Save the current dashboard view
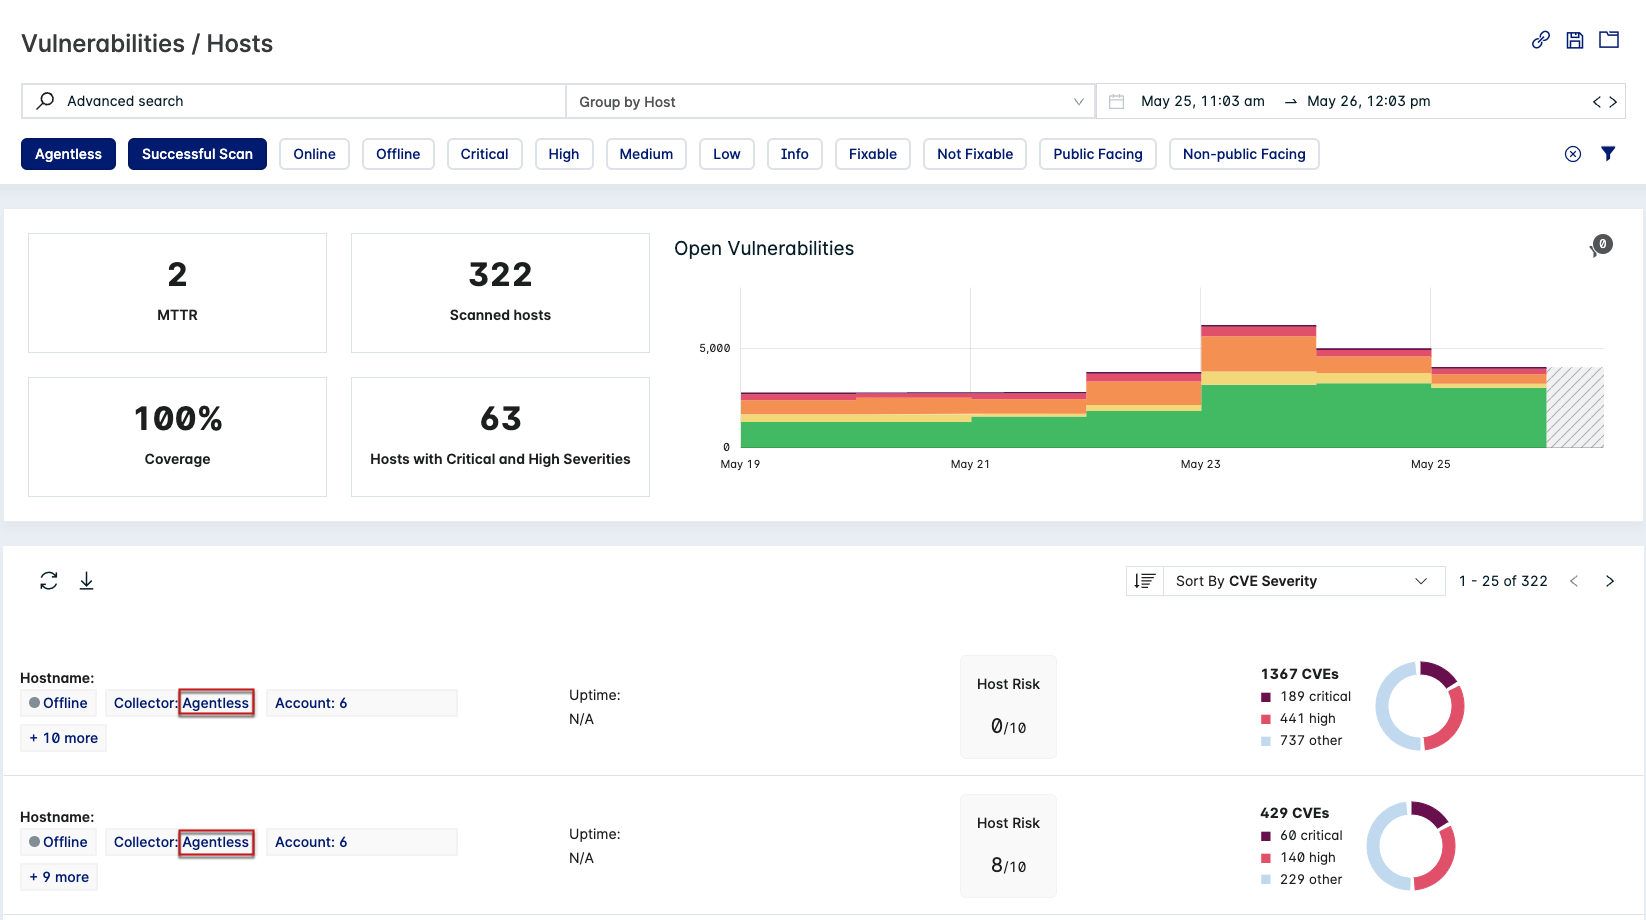Screen dimensions: 1646x920 (x=1574, y=40)
